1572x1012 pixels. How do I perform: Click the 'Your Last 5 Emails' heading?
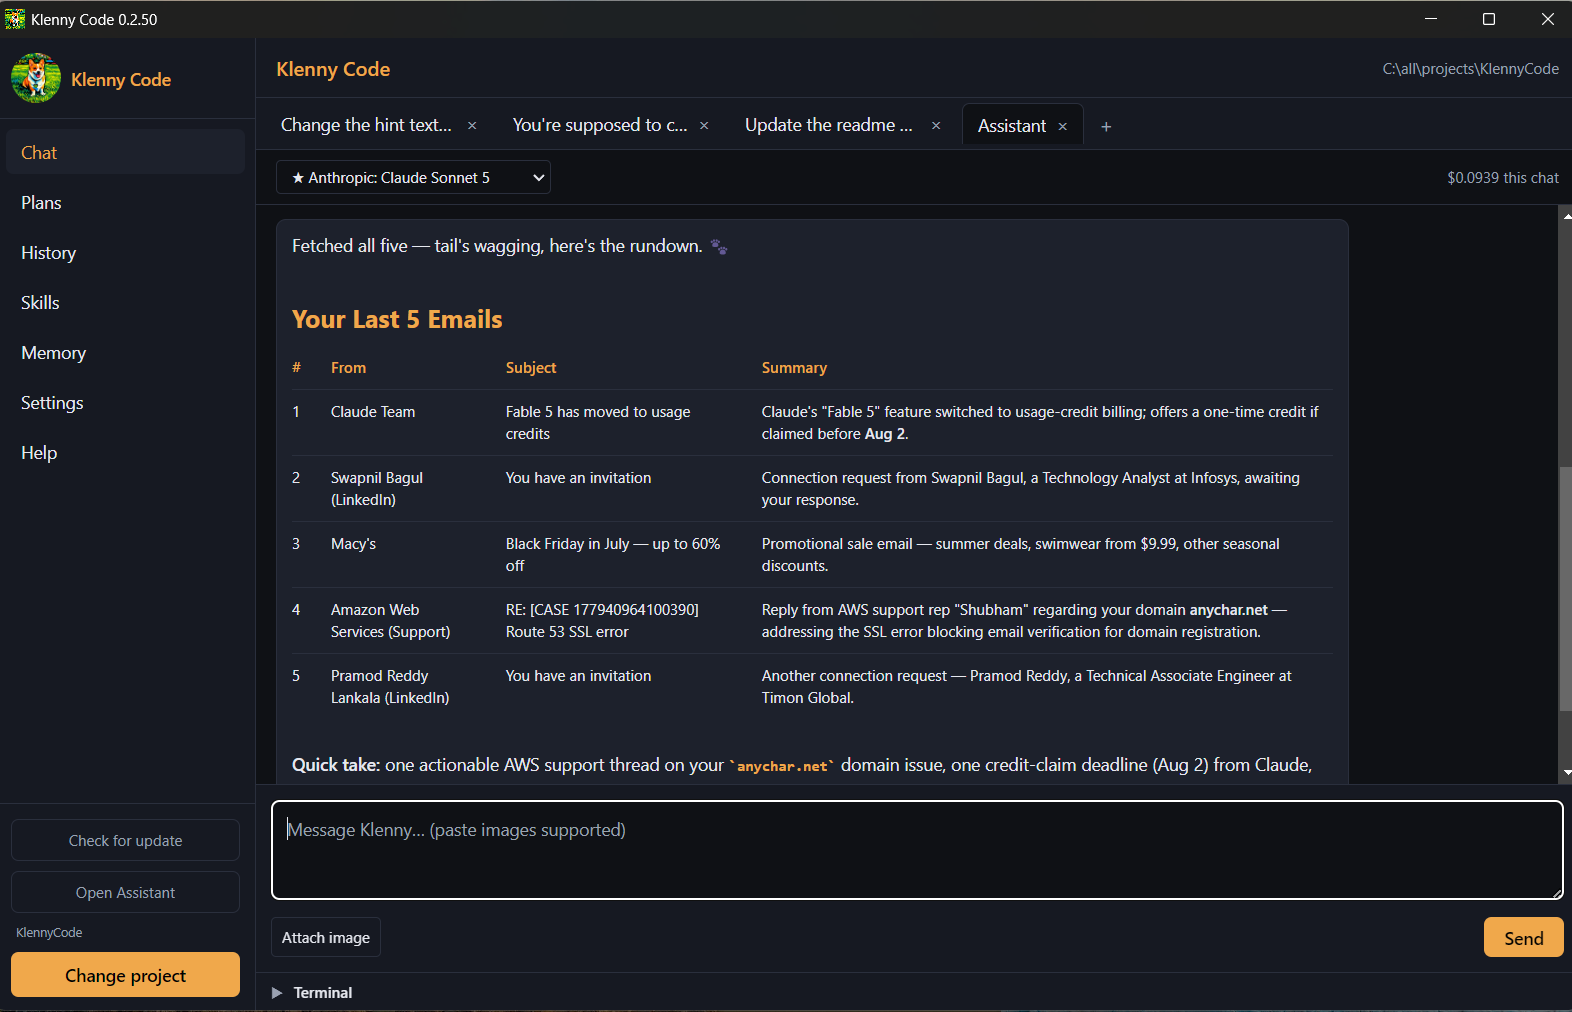pyautogui.click(x=397, y=319)
